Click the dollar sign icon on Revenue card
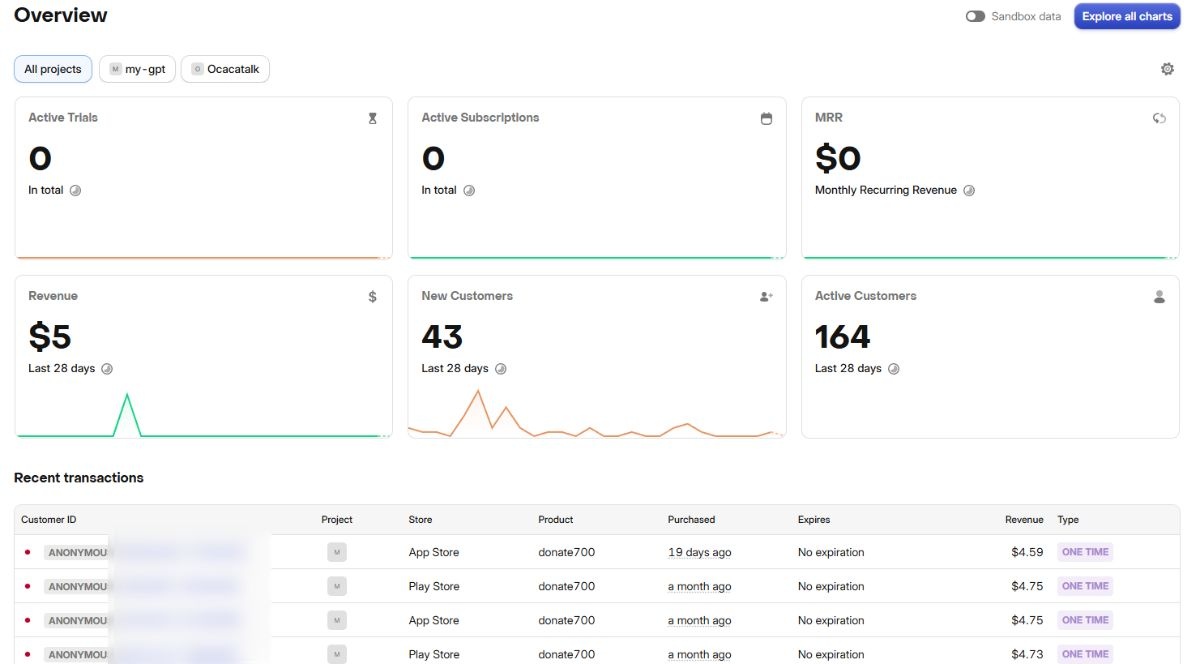 tap(372, 297)
